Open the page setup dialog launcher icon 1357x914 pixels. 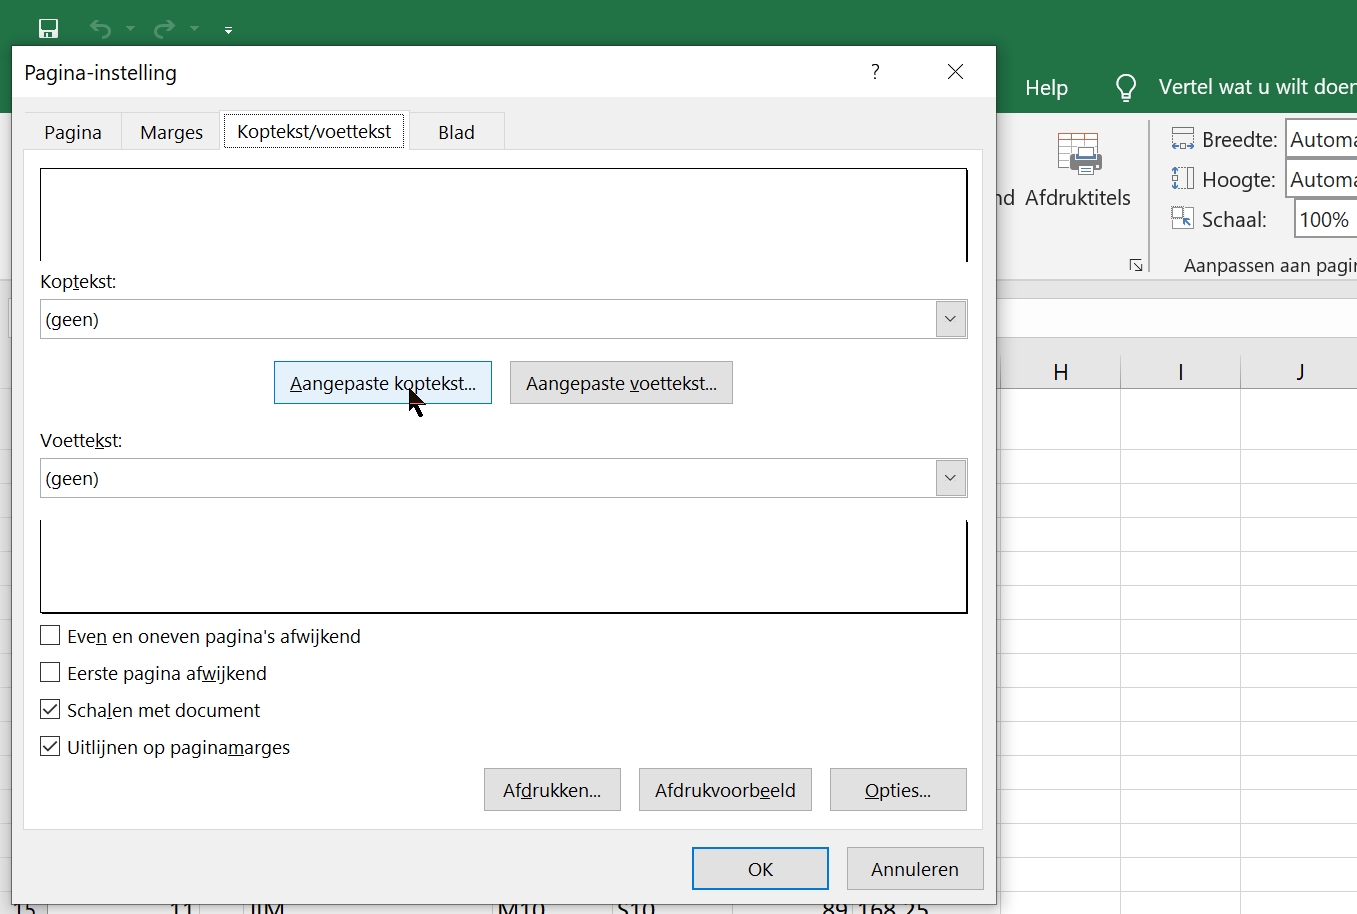click(x=1136, y=265)
